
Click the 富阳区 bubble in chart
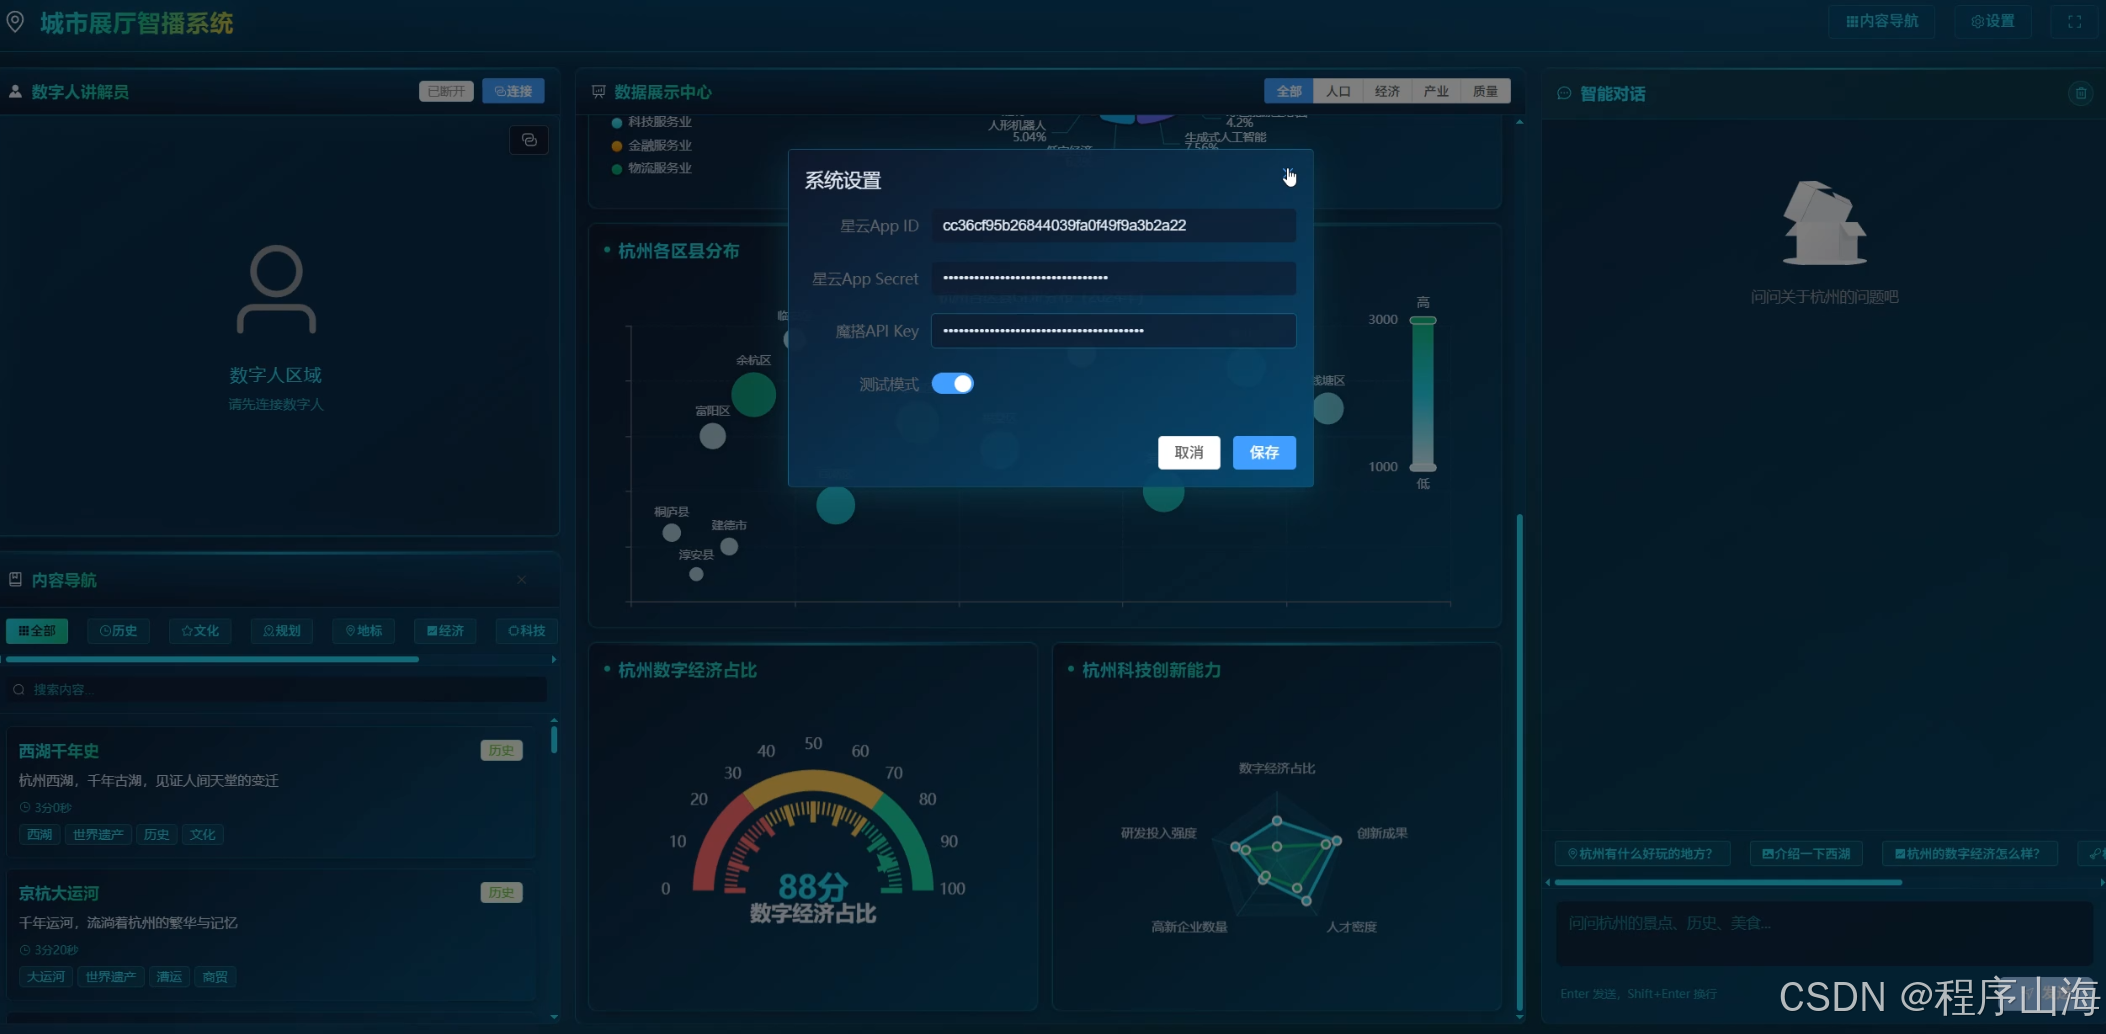pos(712,436)
